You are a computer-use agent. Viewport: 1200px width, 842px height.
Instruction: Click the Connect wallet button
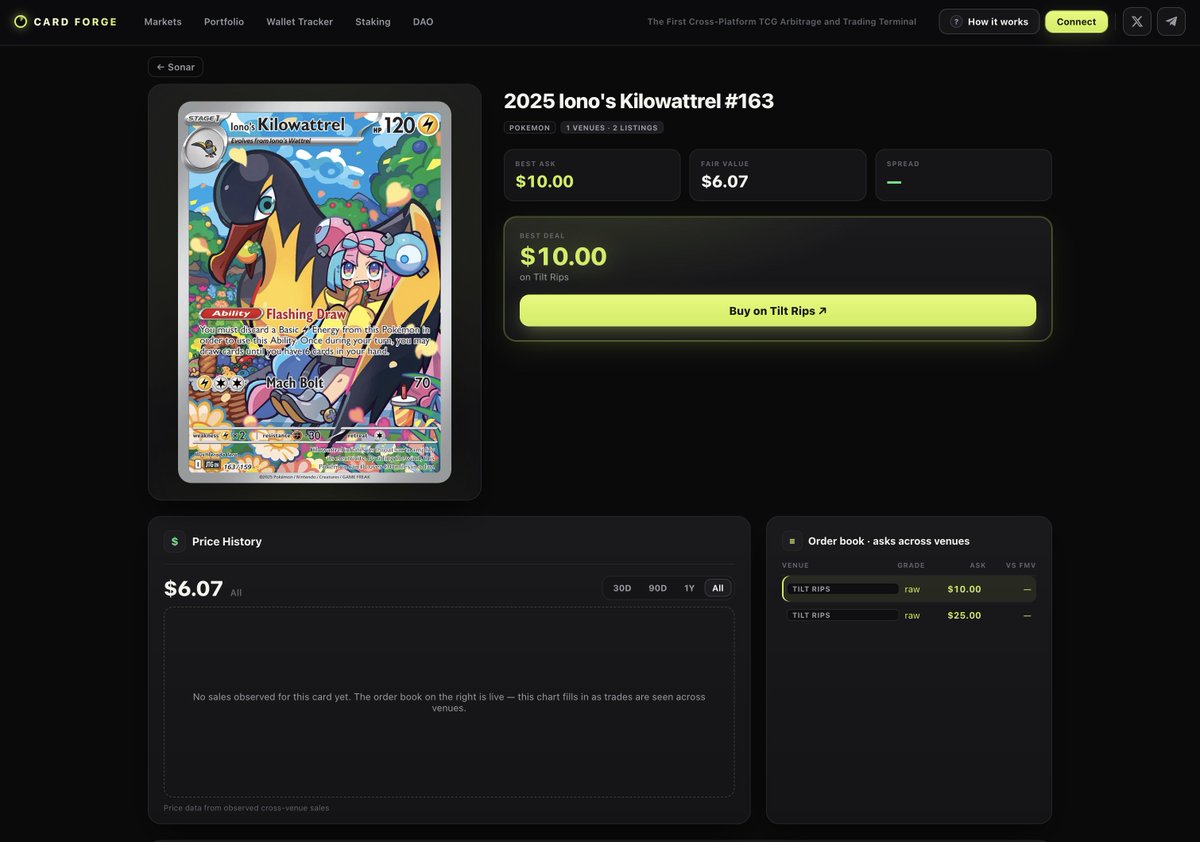(1076, 21)
